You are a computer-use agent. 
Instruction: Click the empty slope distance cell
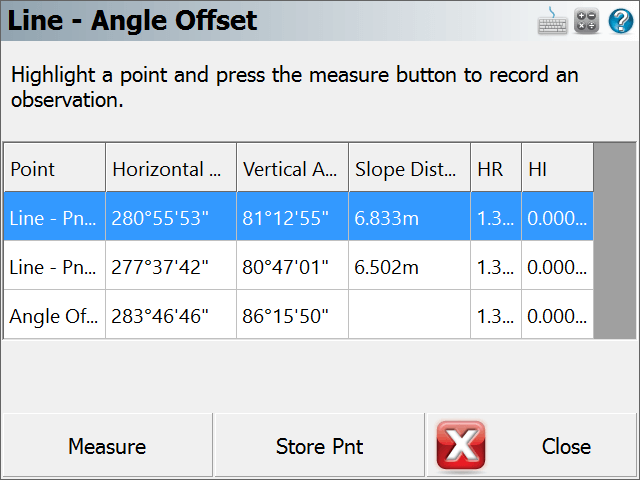409,315
